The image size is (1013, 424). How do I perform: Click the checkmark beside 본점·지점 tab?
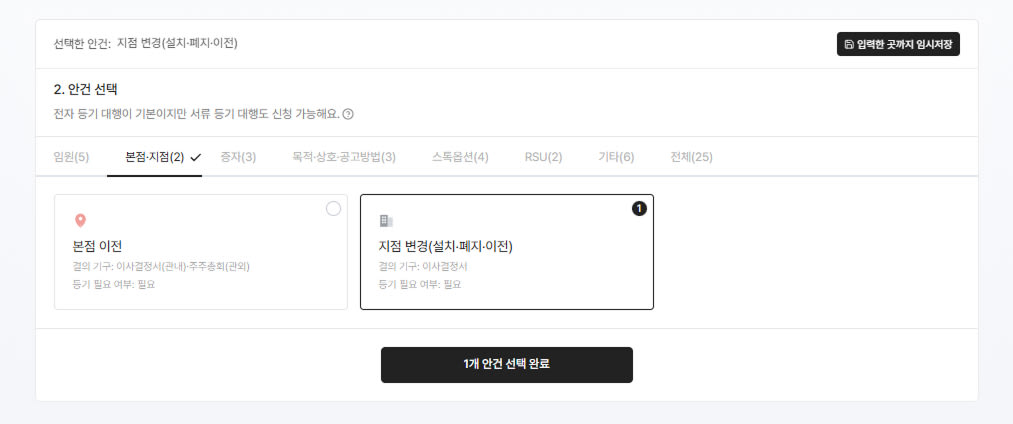point(196,157)
